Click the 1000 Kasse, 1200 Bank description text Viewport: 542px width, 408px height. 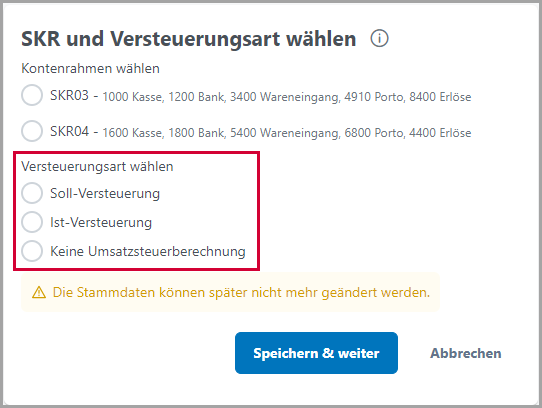(x=287, y=97)
